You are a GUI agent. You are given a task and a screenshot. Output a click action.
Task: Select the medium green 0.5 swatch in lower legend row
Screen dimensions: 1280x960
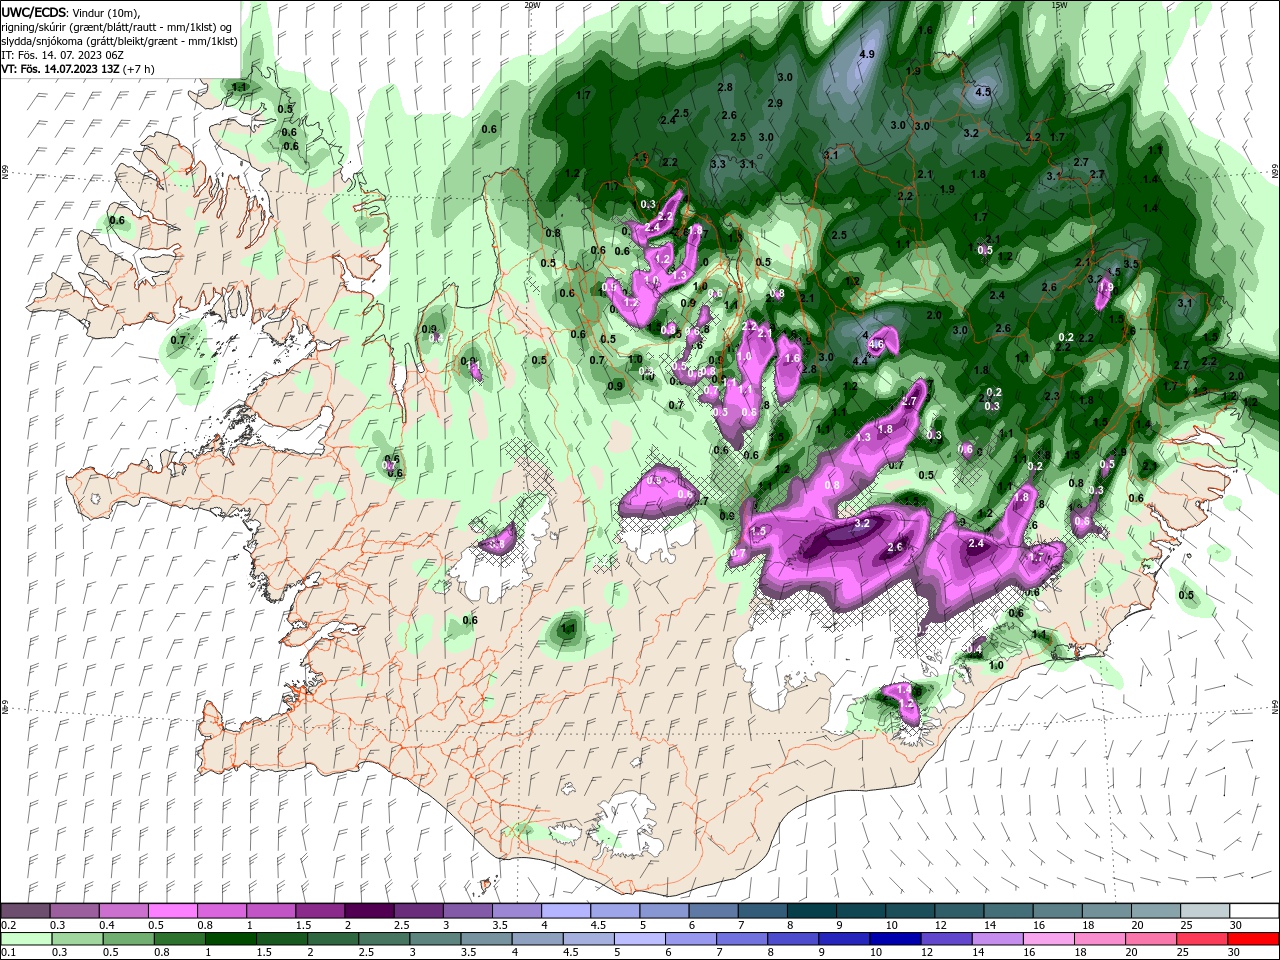click(129, 938)
